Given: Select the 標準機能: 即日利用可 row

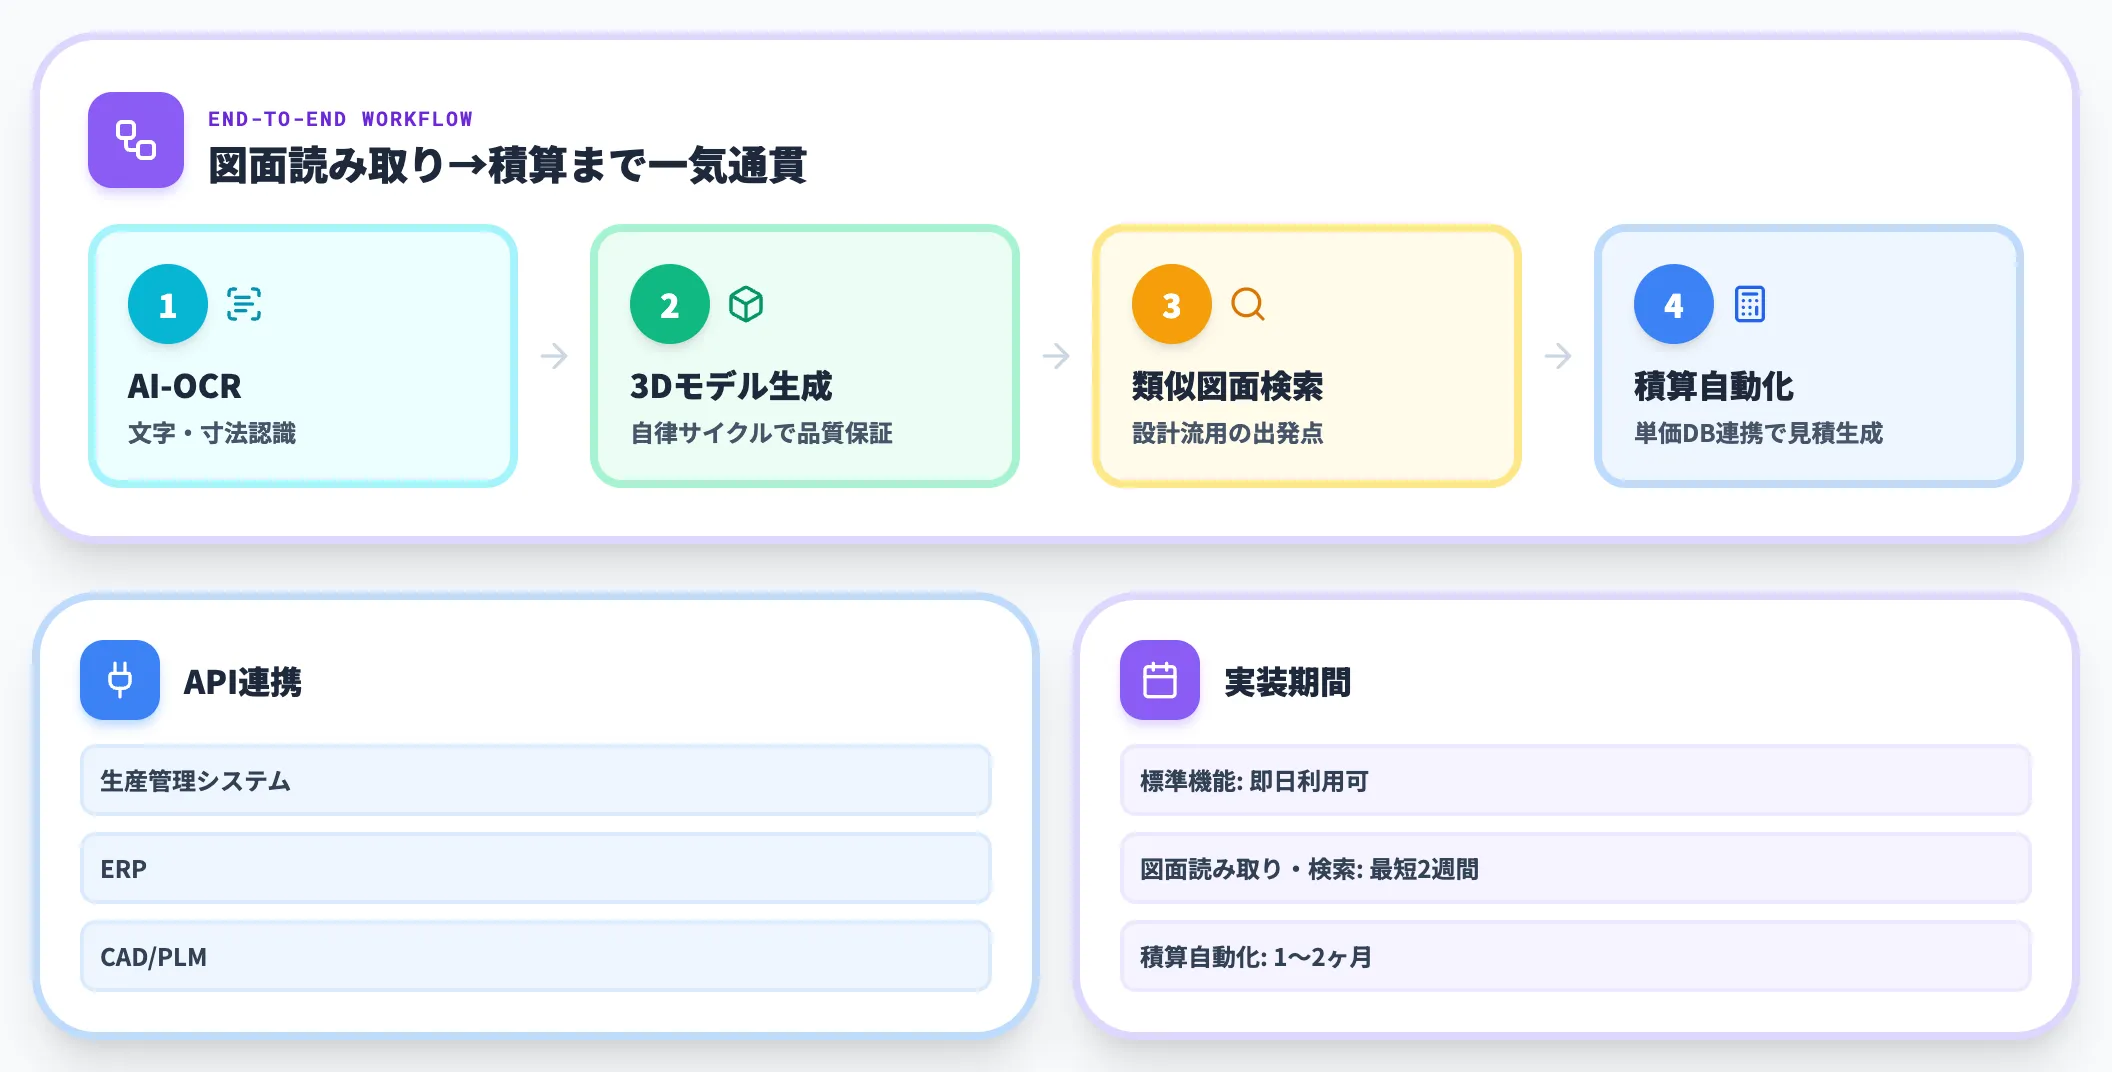Looking at the screenshot, I should 1576,780.
